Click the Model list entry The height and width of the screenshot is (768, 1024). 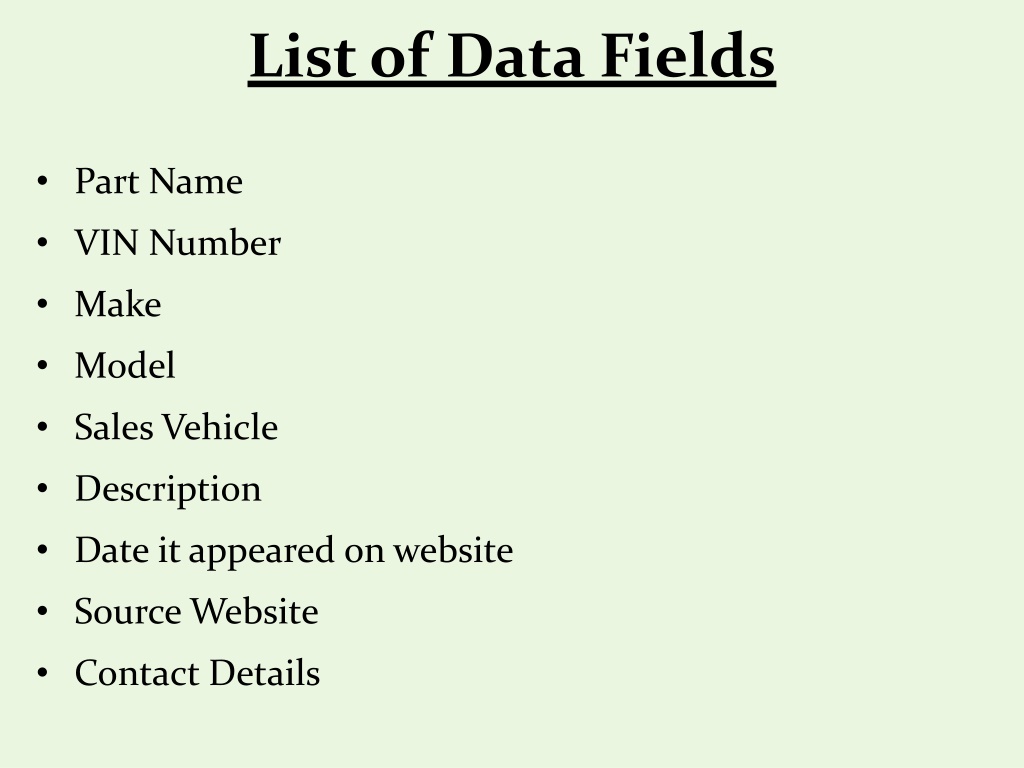(x=125, y=365)
